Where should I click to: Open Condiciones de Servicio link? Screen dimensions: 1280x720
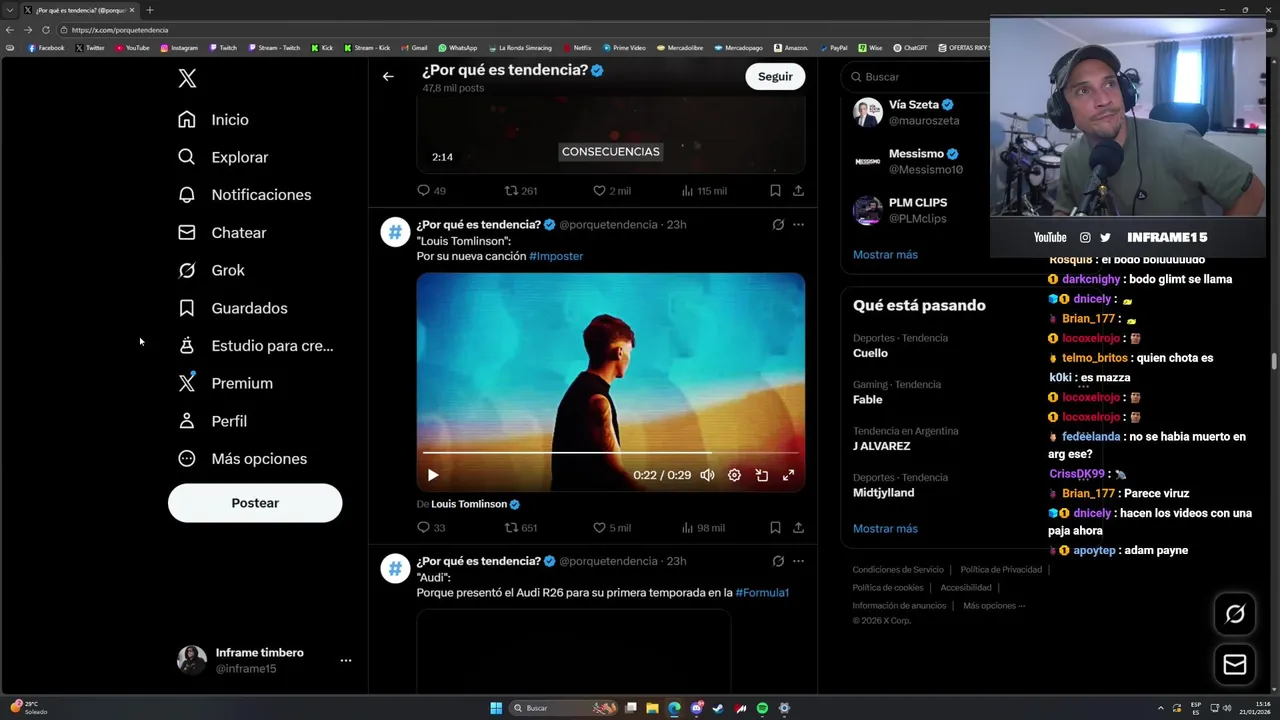point(898,570)
